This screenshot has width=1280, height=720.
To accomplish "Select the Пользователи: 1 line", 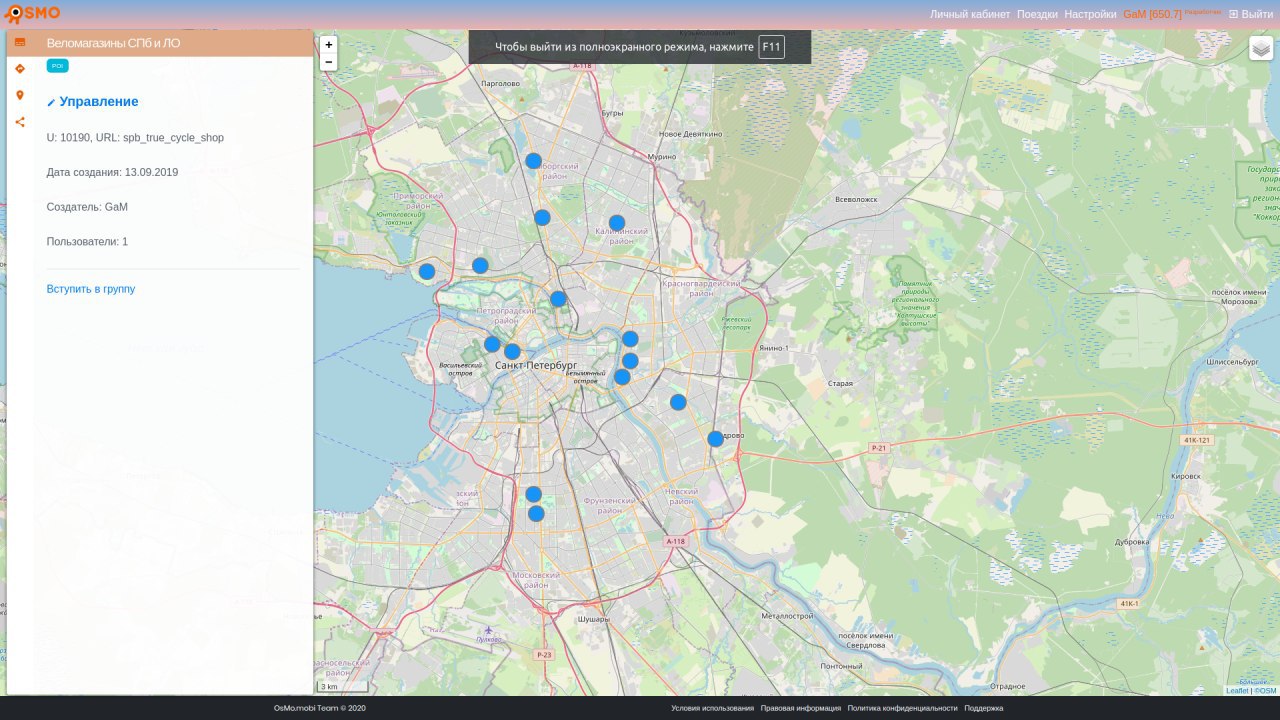I will coord(87,242).
